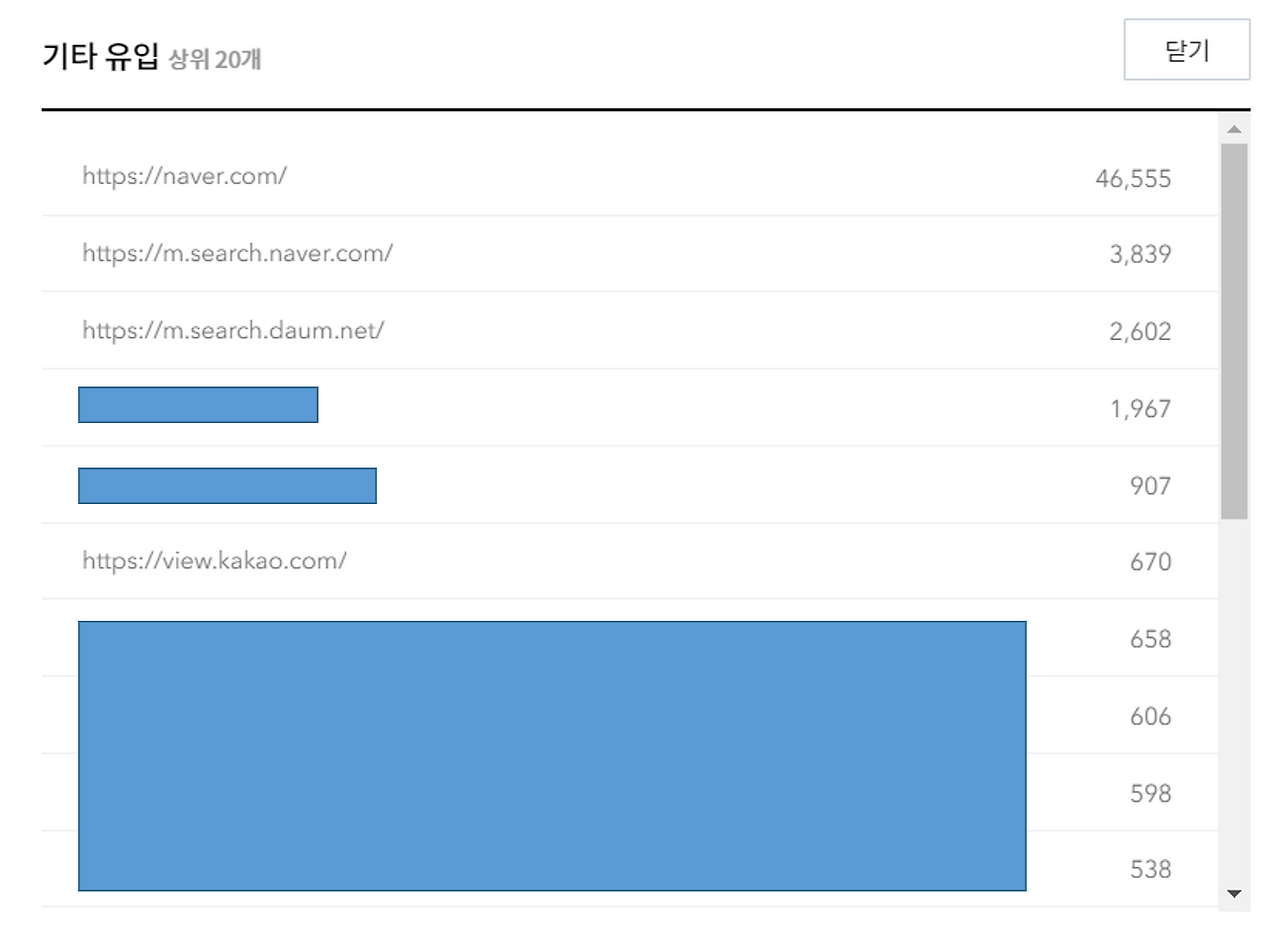Click the 3,839 visit count
The height and width of the screenshot is (938, 1280).
click(1140, 255)
